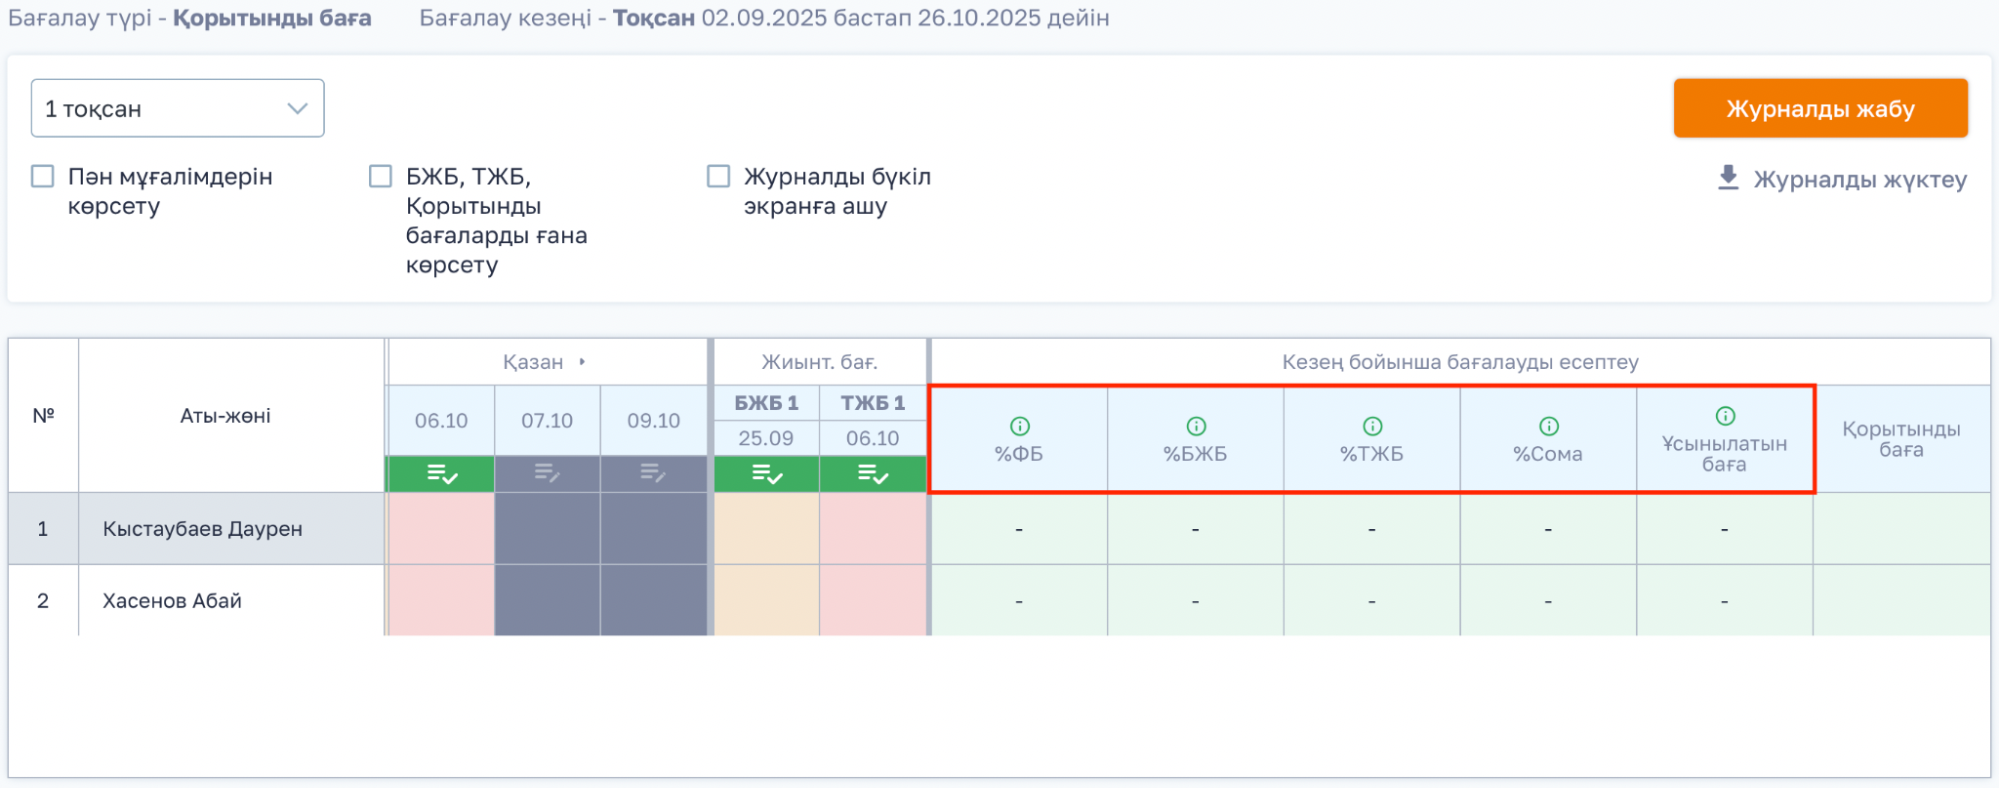Image resolution: width=1999 pixels, height=788 pixels.
Task: Select the ТЖБ 1 column header
Action: (872, 403)
